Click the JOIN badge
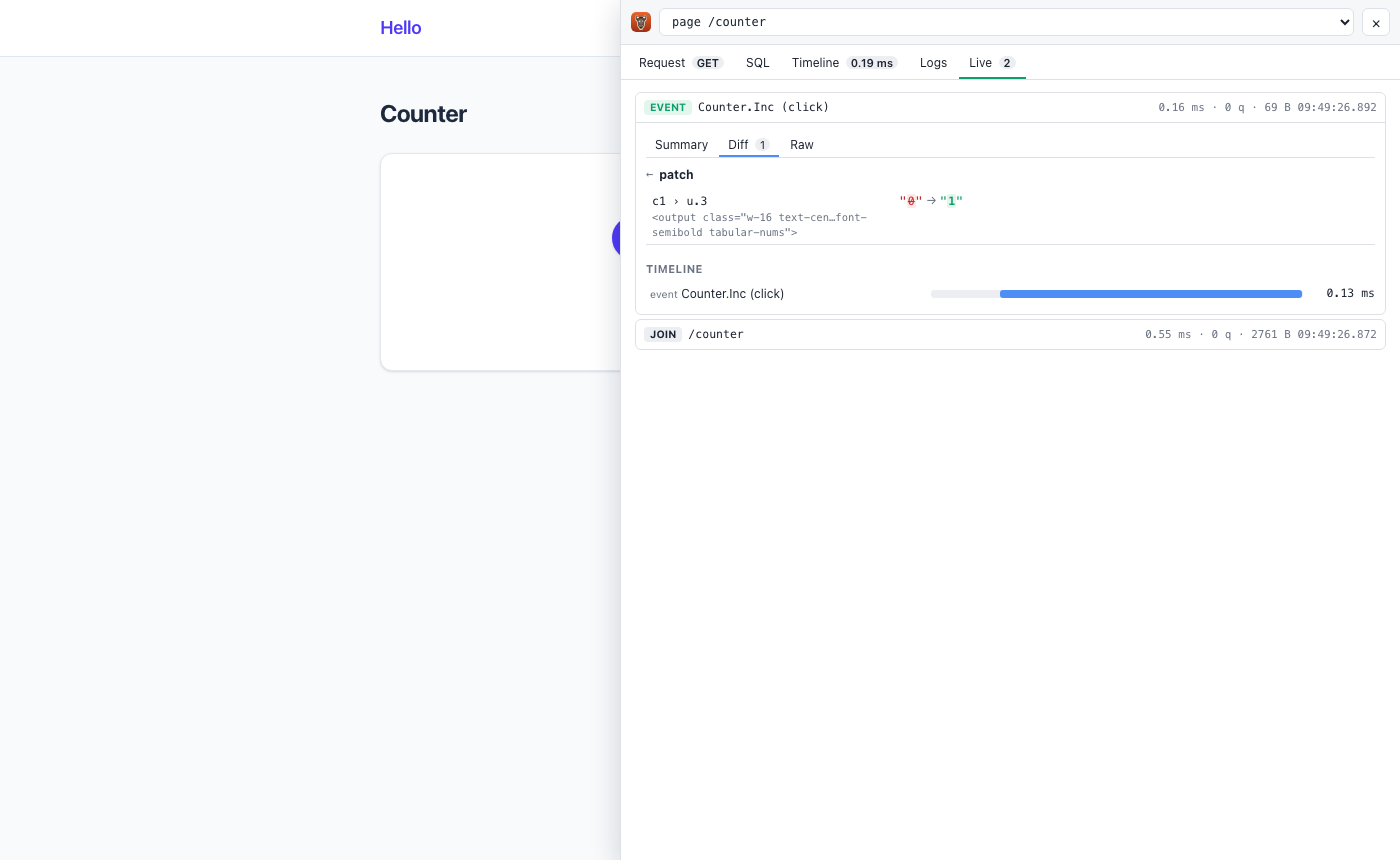This screenshot has width=1400, height=860. coord(663,334)
